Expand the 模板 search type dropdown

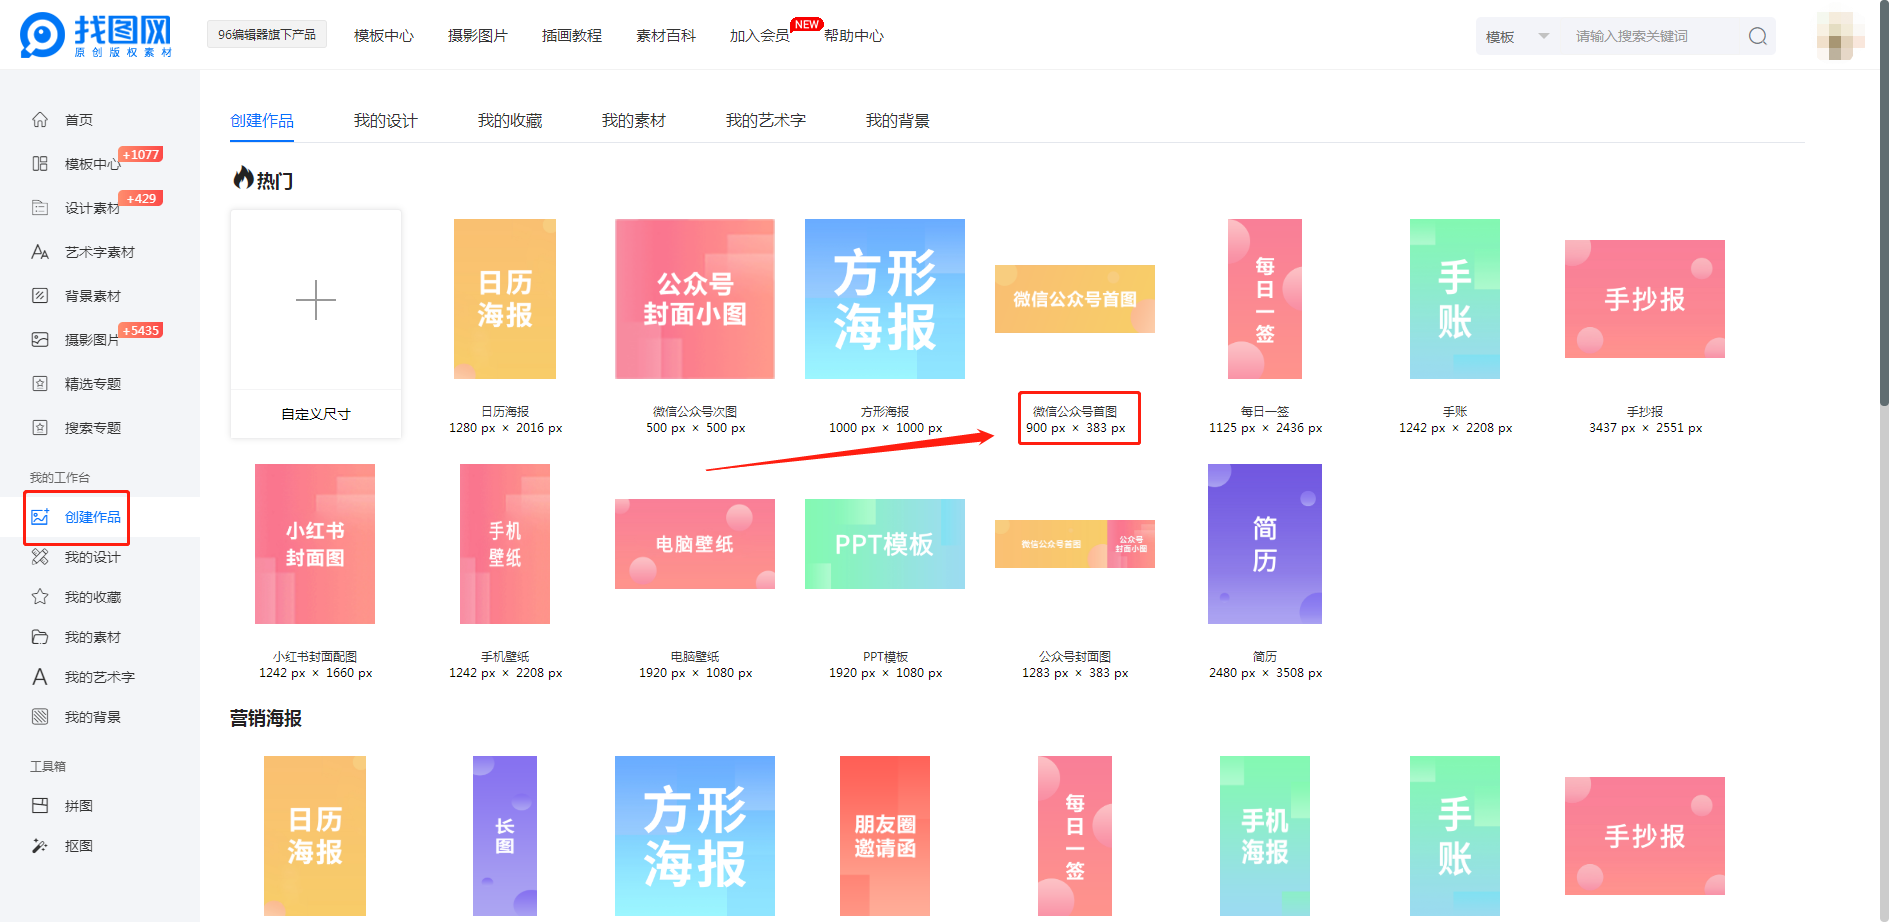(1516, 37)
